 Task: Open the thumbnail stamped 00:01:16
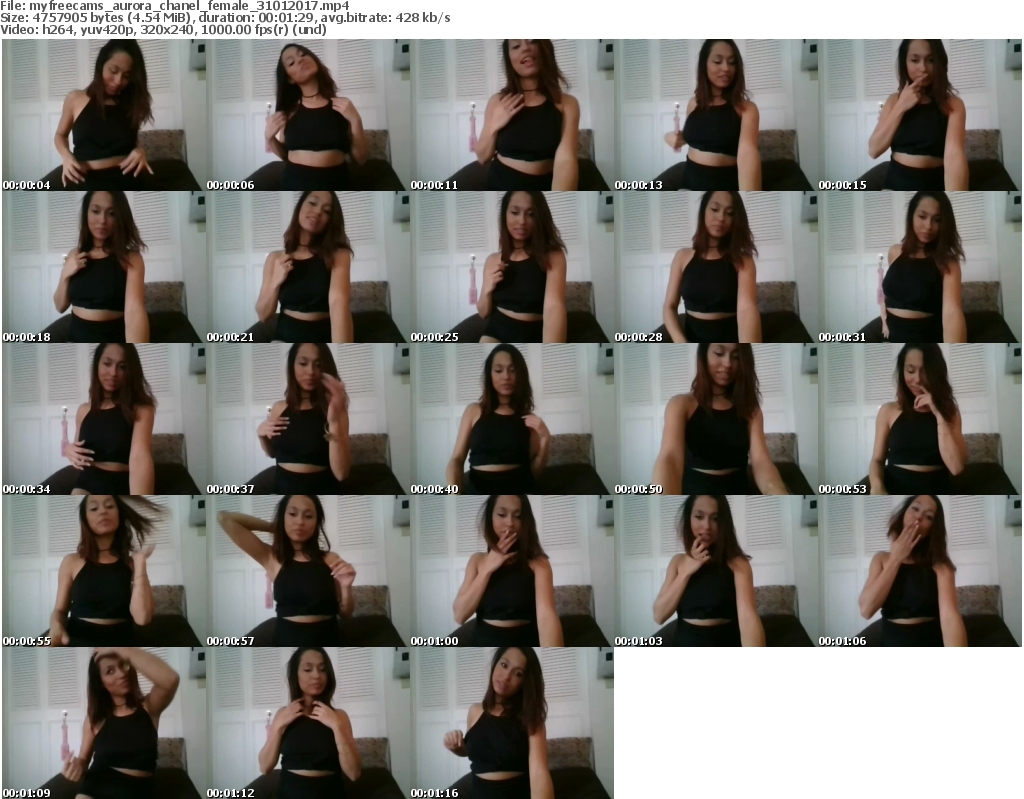tap(512, 723)
